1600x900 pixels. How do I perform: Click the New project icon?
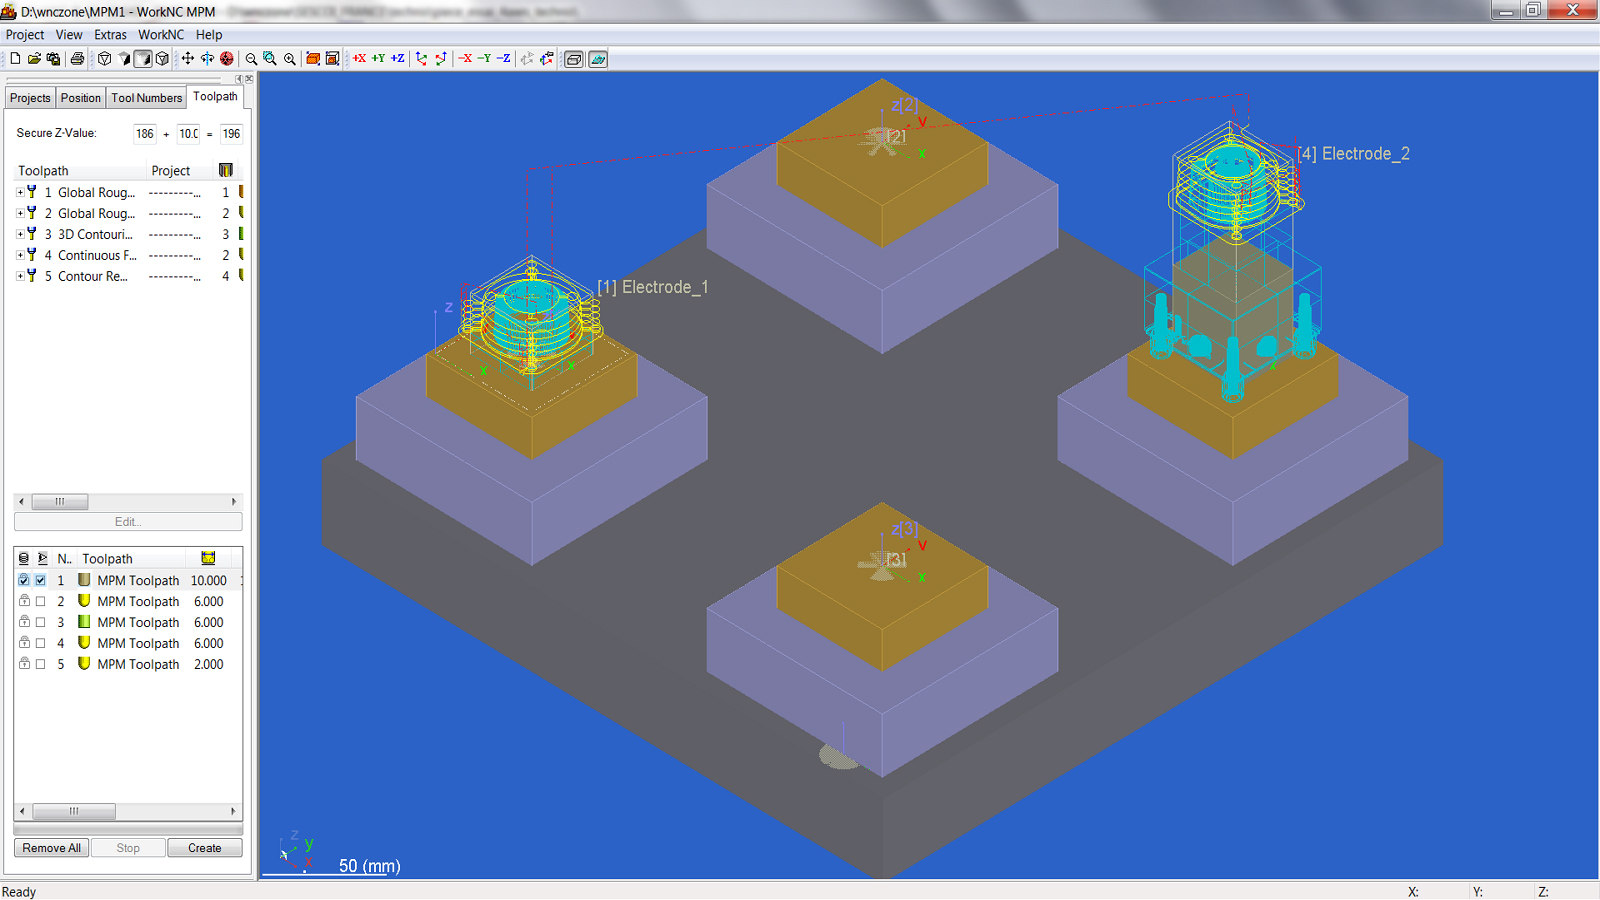pyautogui.click(x=15, y=59)
